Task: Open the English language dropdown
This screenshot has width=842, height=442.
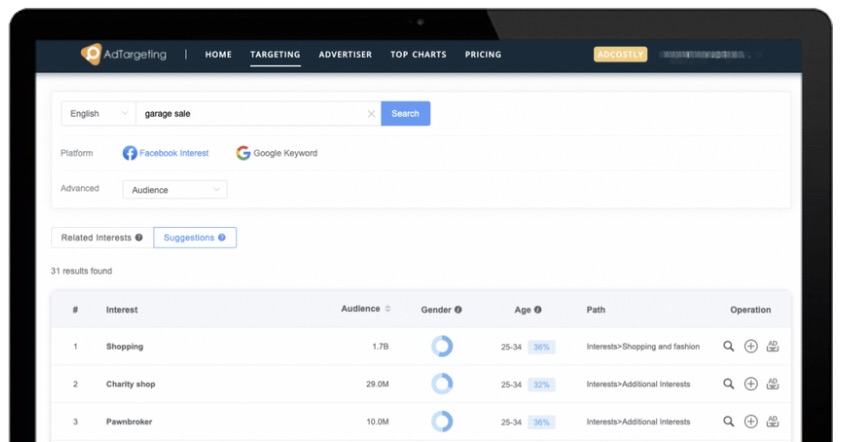Action: click(x=98, y=114)
